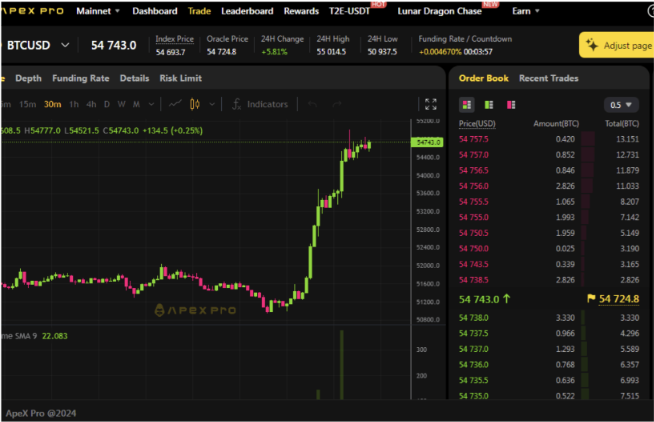The height and width of the screenshot is (422, 654).
Task: Click the Funding Rate / Countdown label
Action: pyautogui.click(x=465, y=39)
